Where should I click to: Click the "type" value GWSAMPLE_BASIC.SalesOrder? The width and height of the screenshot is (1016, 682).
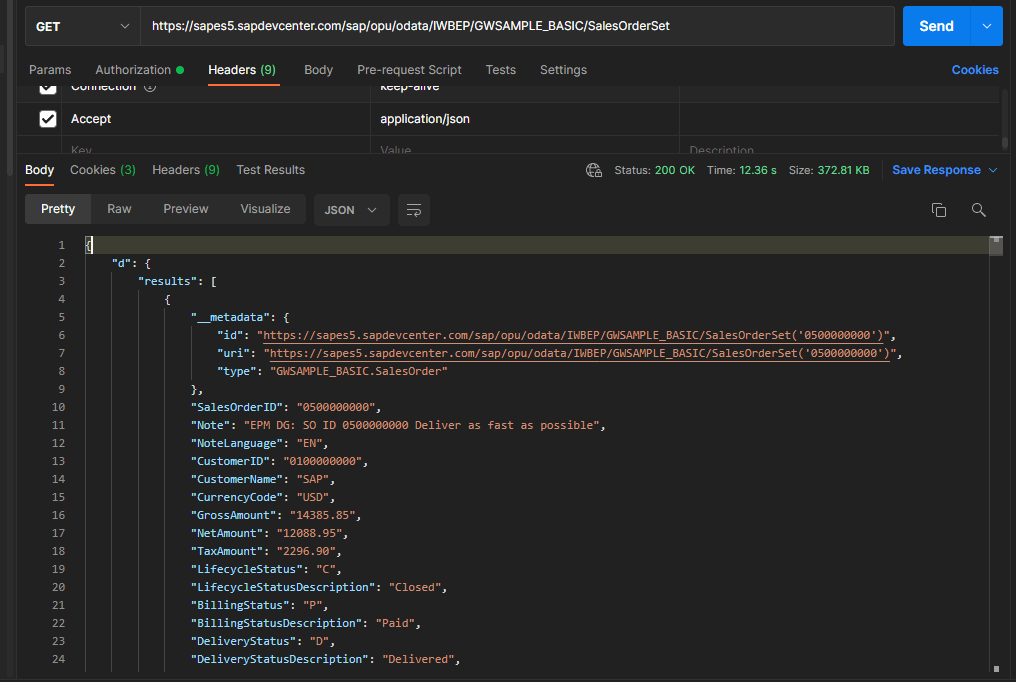pos(358,371)
